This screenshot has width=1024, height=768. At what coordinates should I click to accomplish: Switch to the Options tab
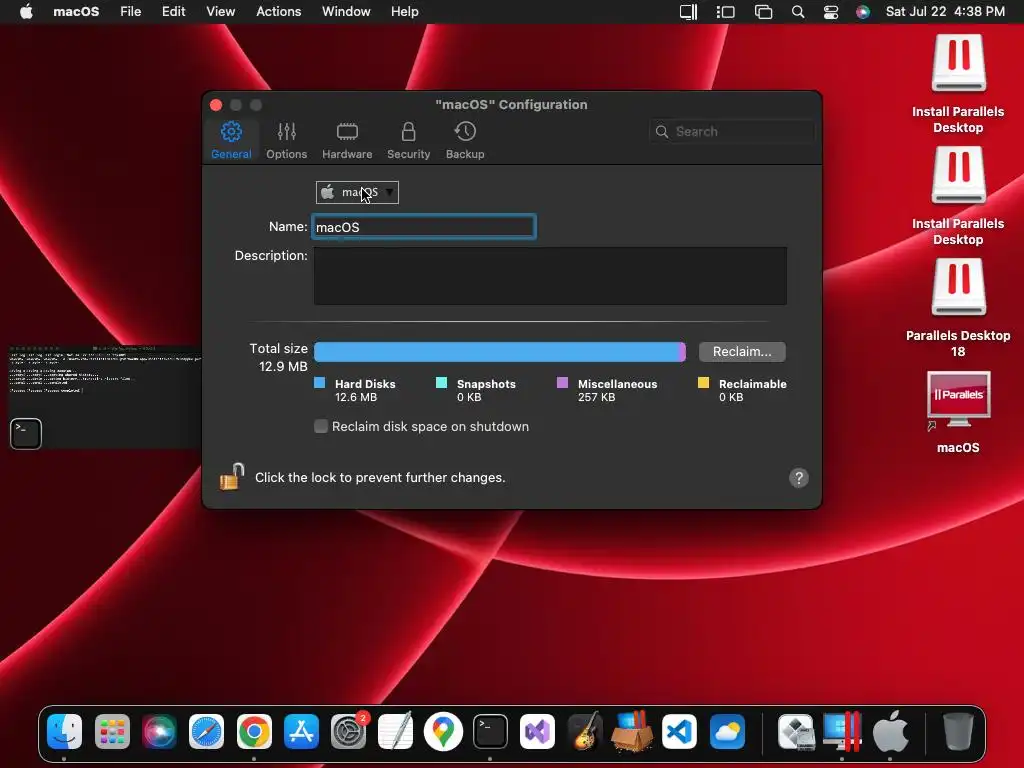(x=286, y=140)
